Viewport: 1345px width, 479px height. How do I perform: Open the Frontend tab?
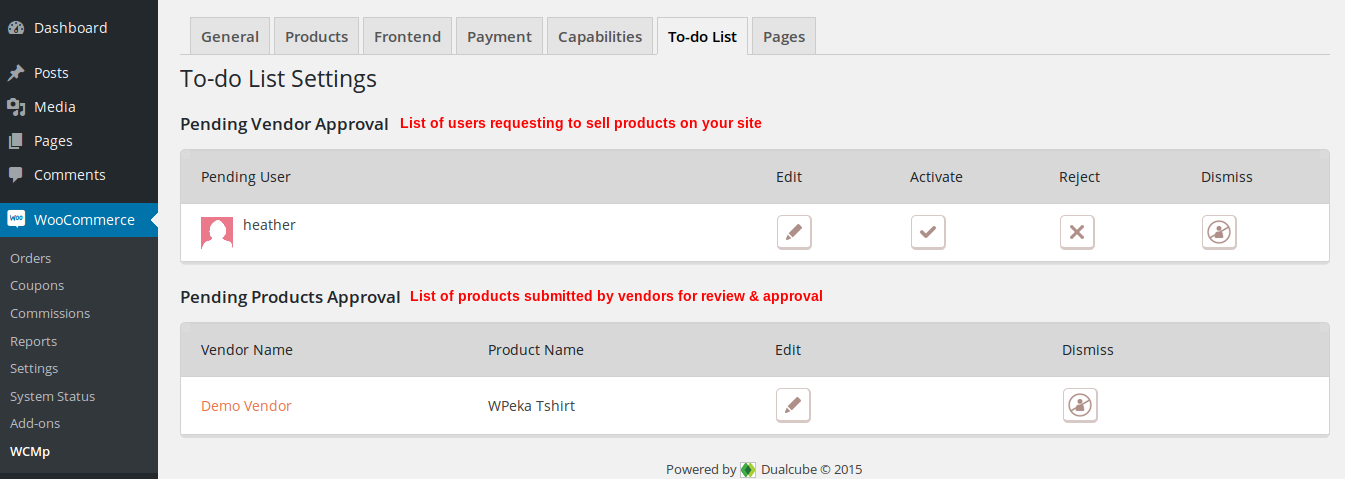click(x=407, y=37)
